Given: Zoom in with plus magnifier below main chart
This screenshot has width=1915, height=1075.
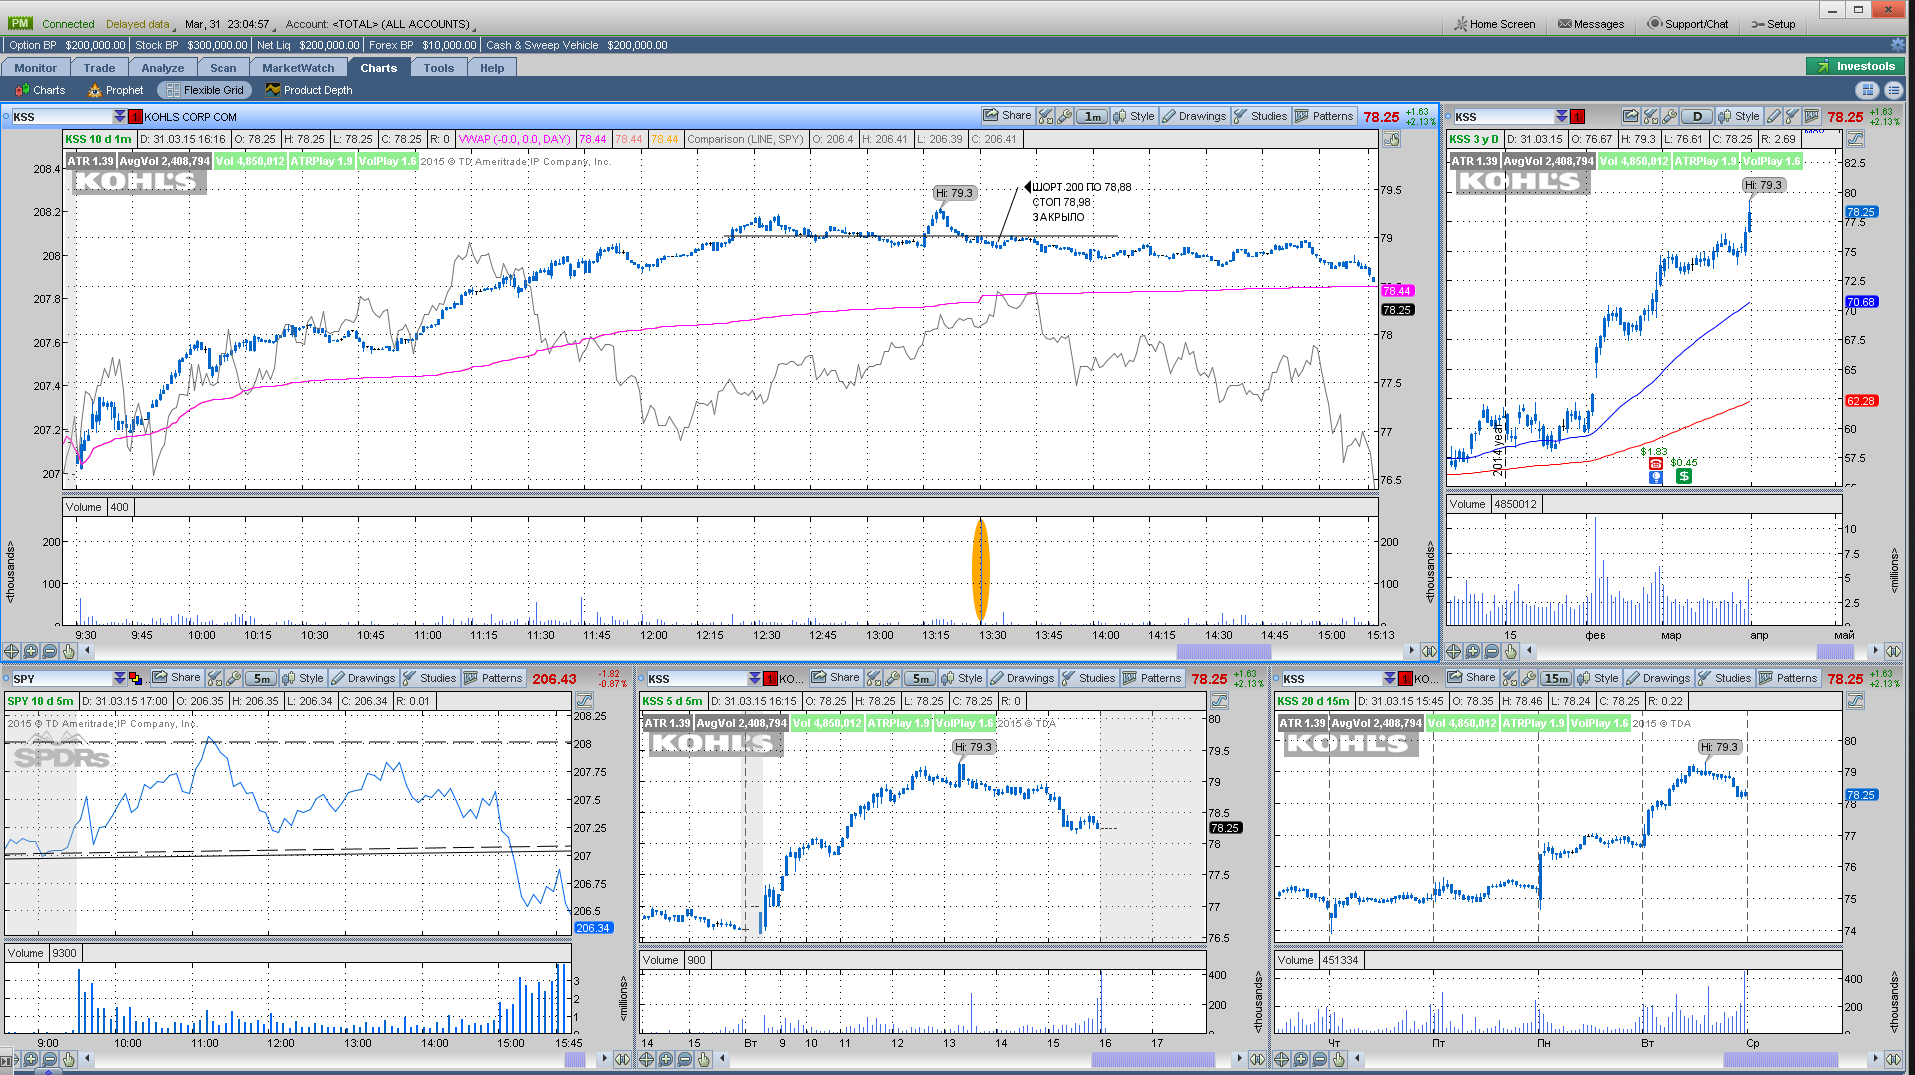Looking at the screenshot, I should point(30,651).
